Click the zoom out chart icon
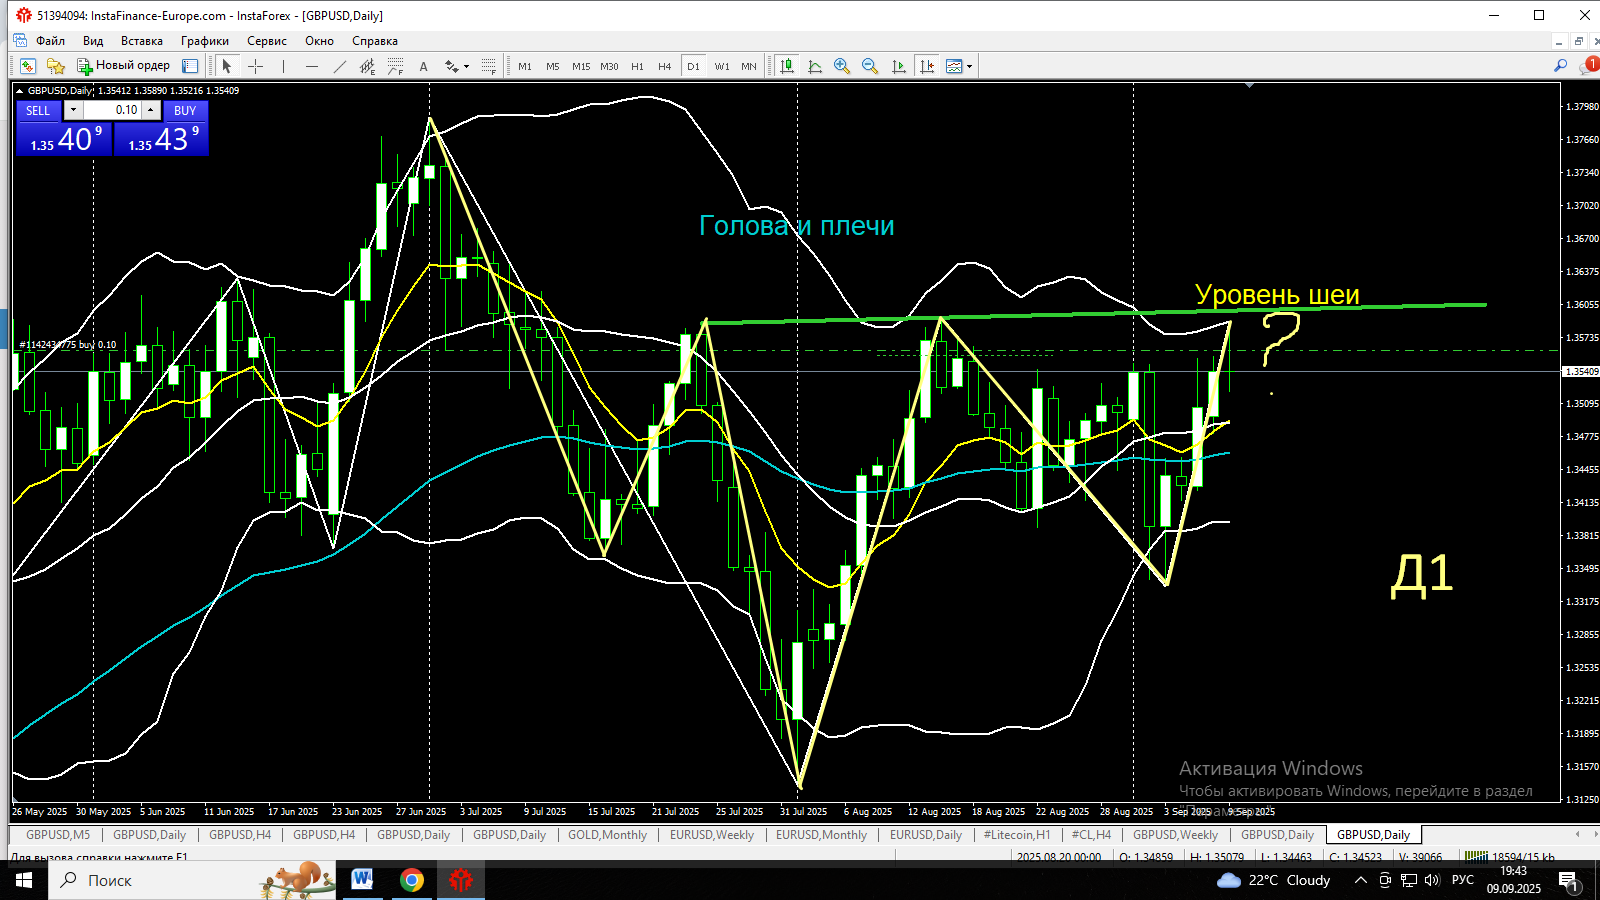 pyautogui.click(x=870, y=66)
